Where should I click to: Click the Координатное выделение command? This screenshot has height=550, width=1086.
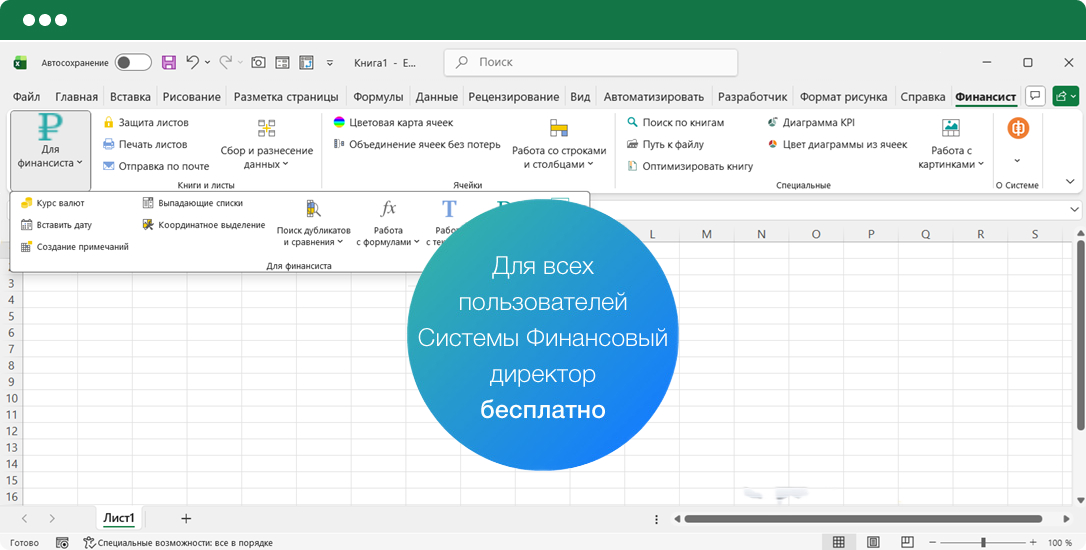pos(204,224)
